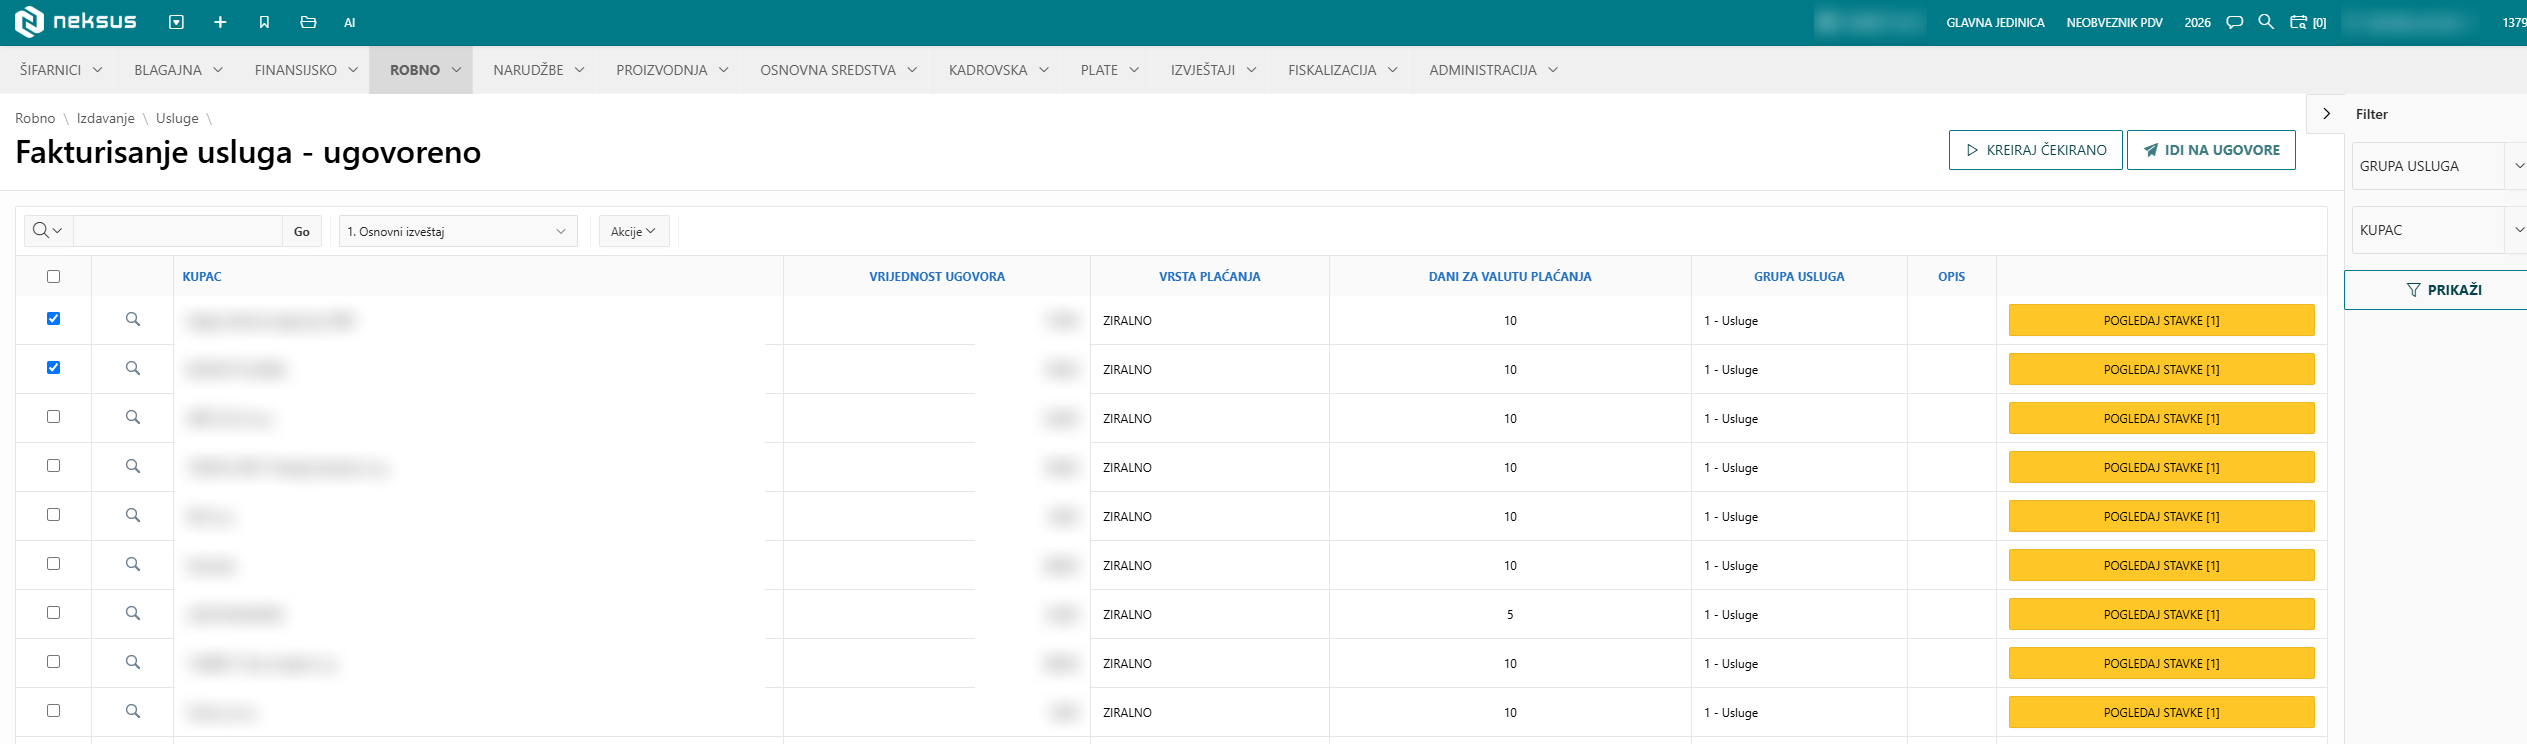2527x744 pixels.
Task: Click the Neksus logo icon
Action: pyautogui.click(x=30, y=21)
